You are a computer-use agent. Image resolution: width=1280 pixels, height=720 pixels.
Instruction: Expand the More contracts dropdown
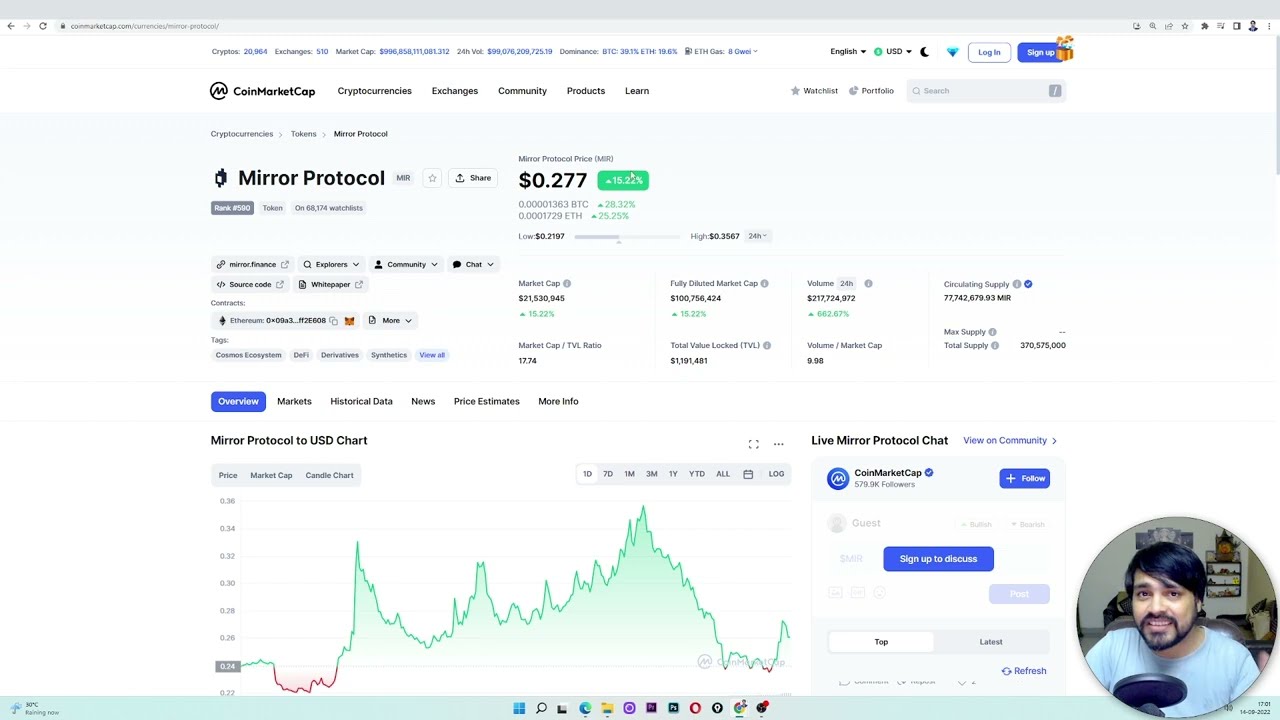pyautogui.click(x=390, y=321)
